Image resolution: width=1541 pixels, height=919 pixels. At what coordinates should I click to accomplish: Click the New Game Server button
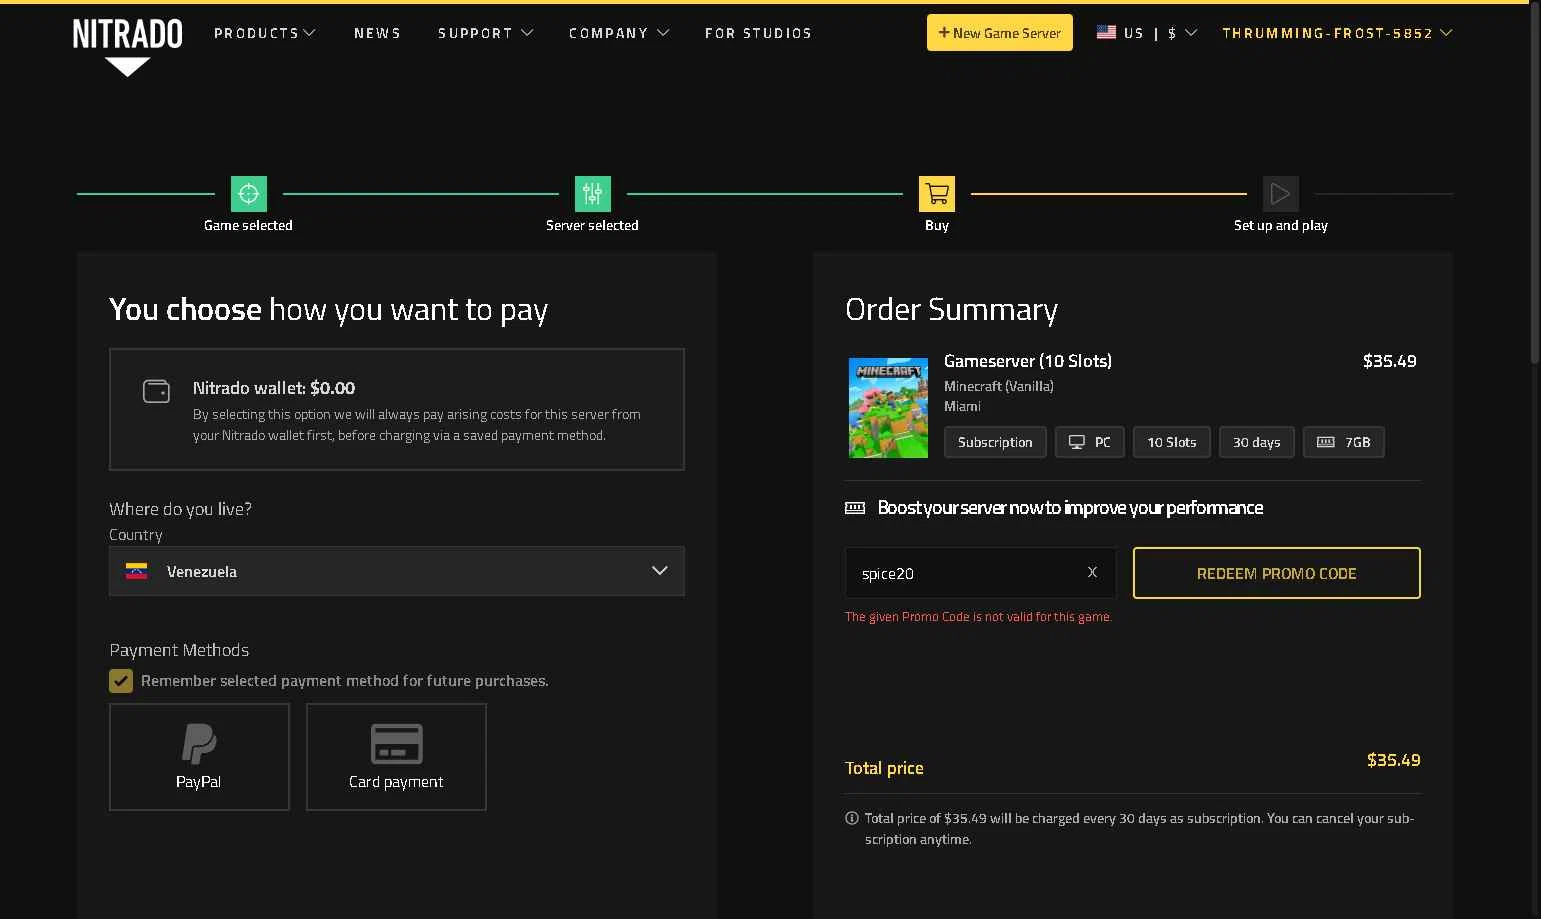click(x=1000, y=32)
